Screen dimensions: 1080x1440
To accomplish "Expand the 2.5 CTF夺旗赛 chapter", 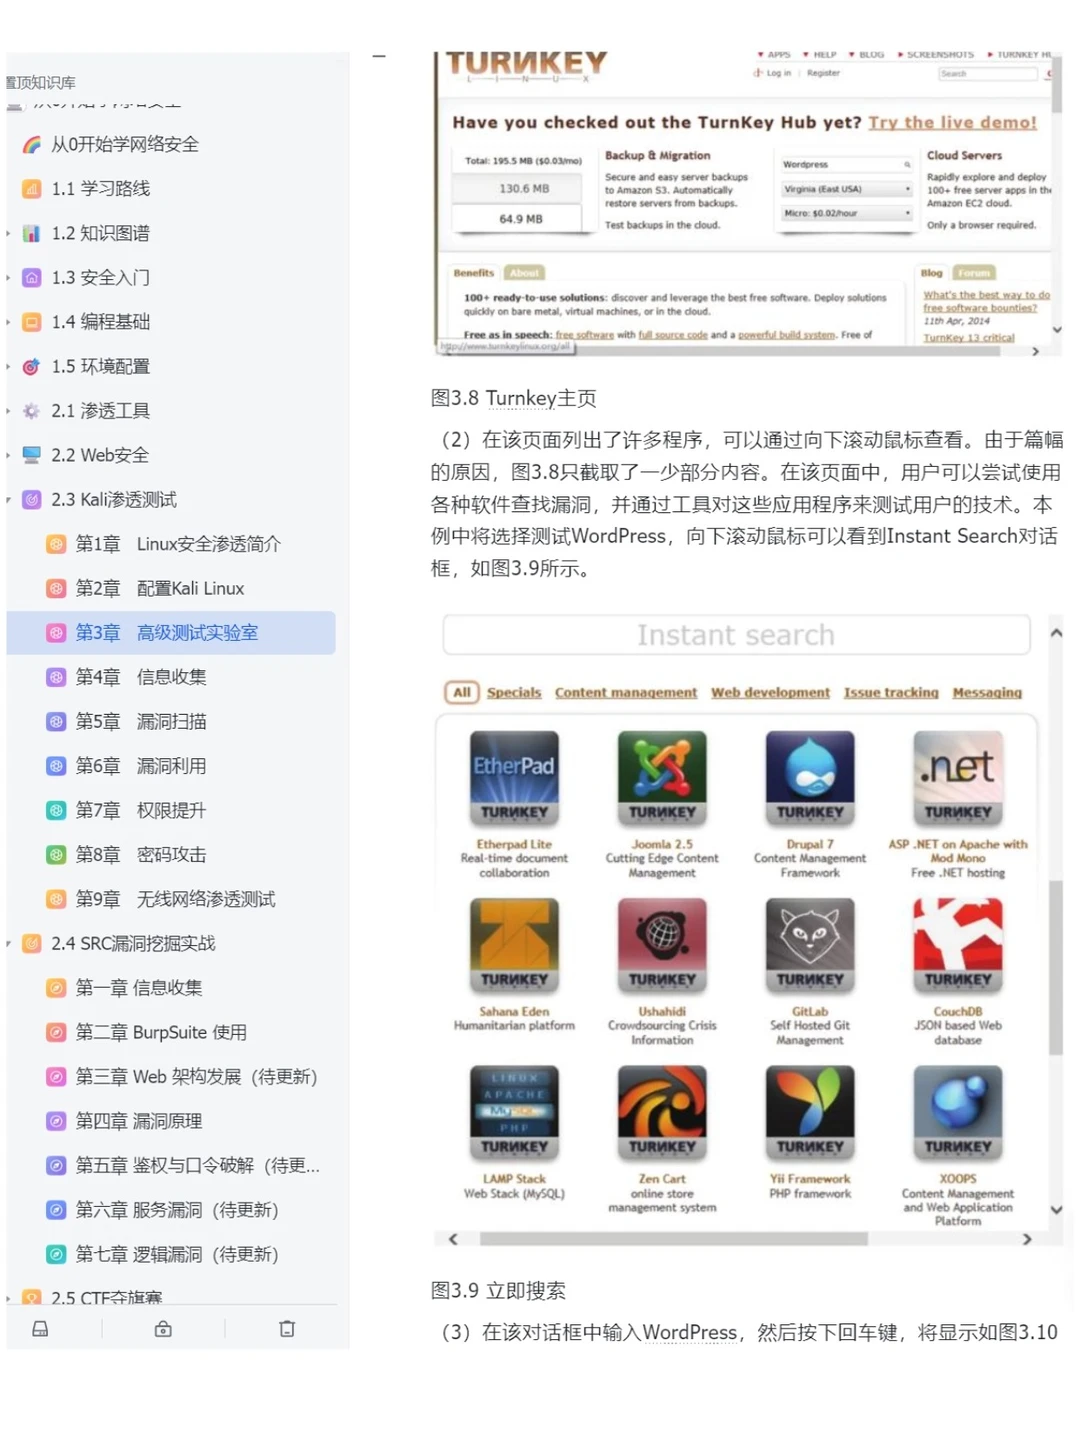I will [x=9, y=1297].
